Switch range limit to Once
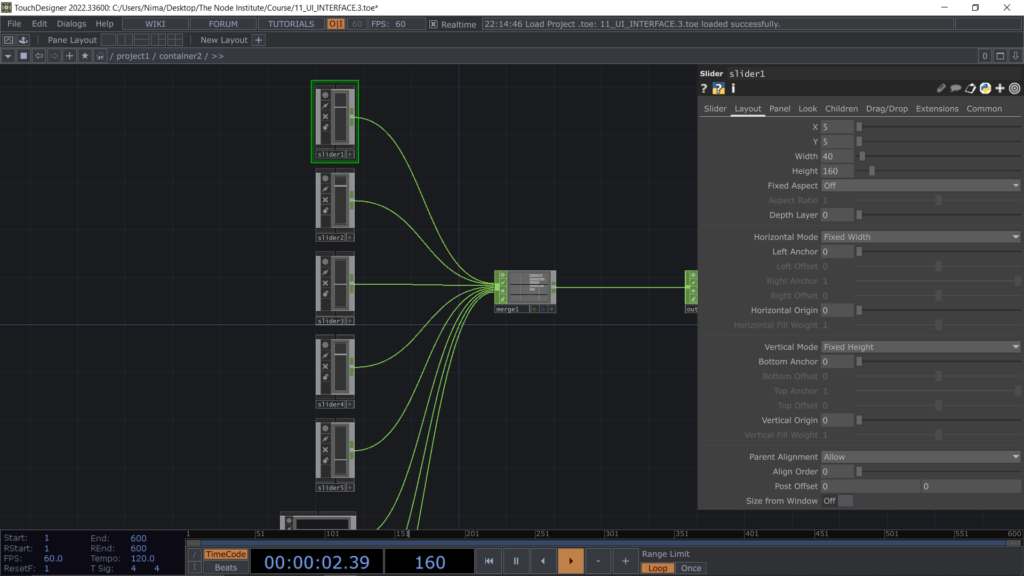This screenshot has height=576, width=1024. 691,568
